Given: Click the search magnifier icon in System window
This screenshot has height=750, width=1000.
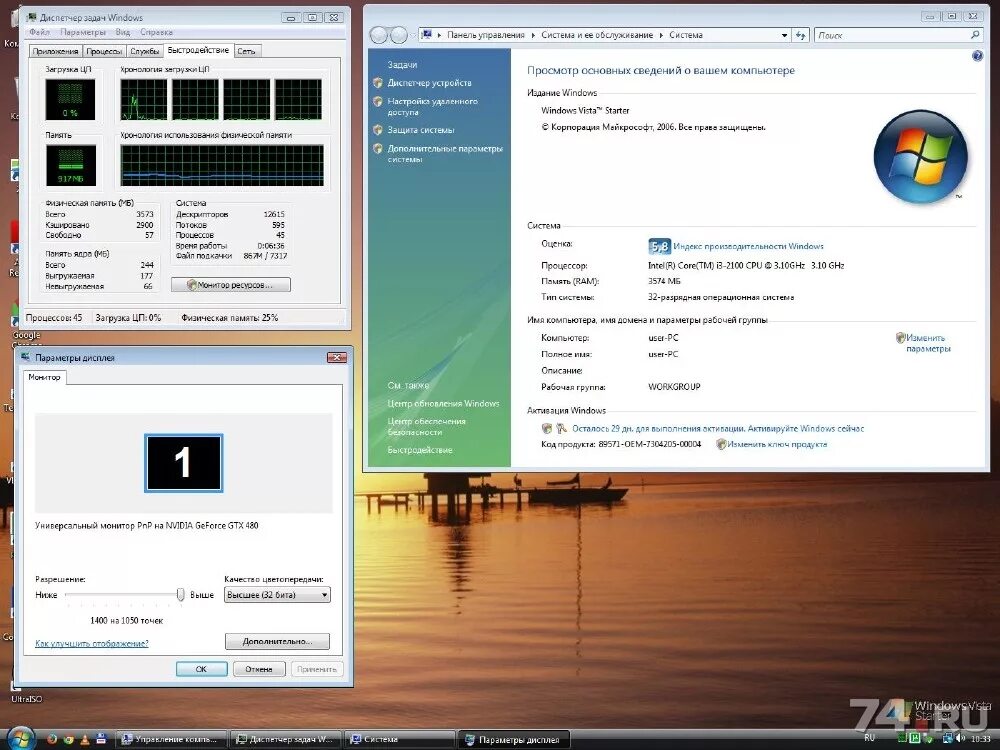Looking at the screenshot, I should pyautogui.click(x=974, y=35).
